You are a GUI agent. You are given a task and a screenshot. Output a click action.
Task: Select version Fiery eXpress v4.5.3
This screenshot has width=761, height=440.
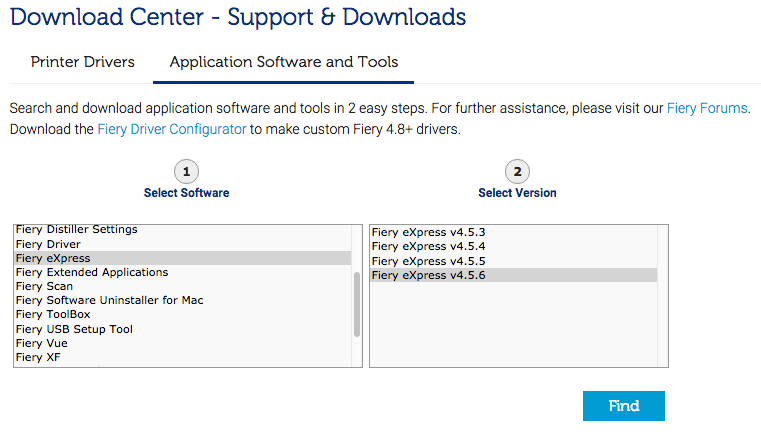click(428, 232)
